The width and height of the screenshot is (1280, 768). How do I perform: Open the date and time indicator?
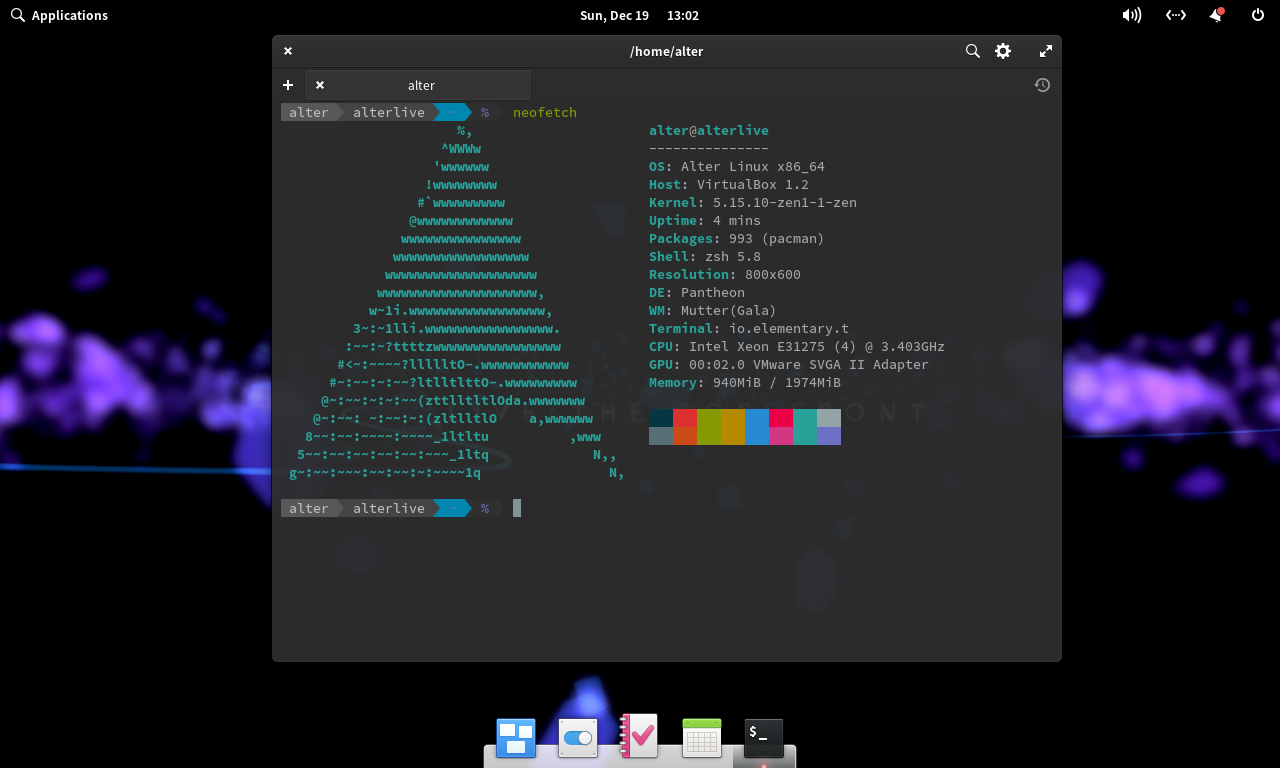(x=639, y=15)
